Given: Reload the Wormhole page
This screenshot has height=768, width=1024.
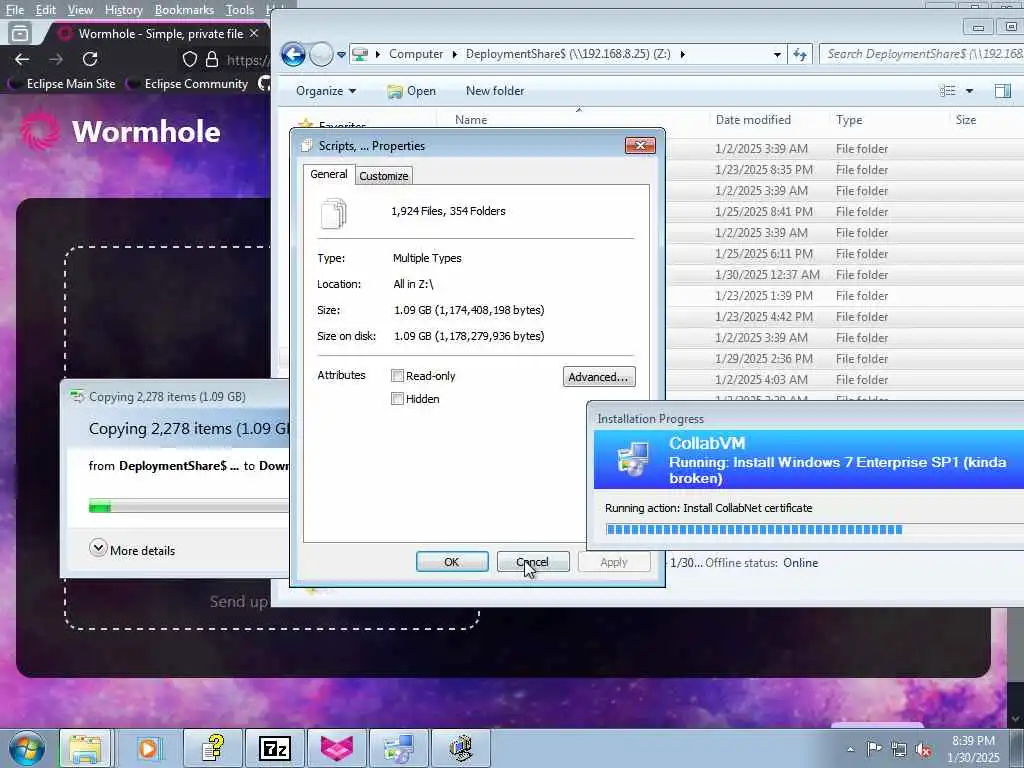Looking at the screenshot, I should coord(90,59).
